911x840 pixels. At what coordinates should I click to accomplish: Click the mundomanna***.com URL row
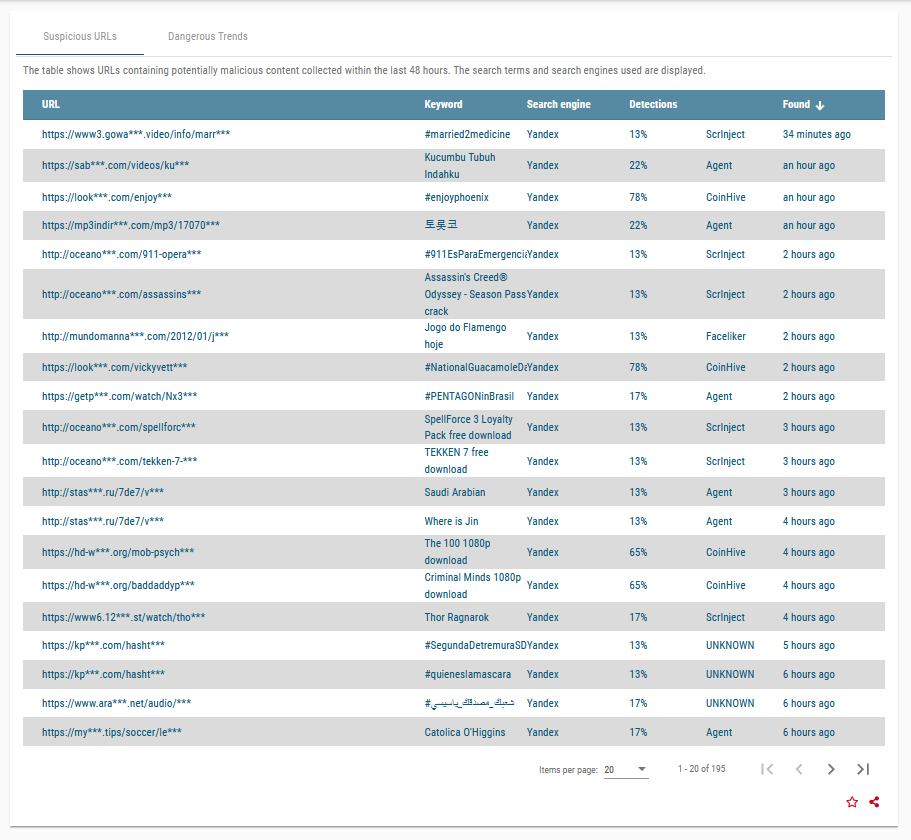coord(135,336)
